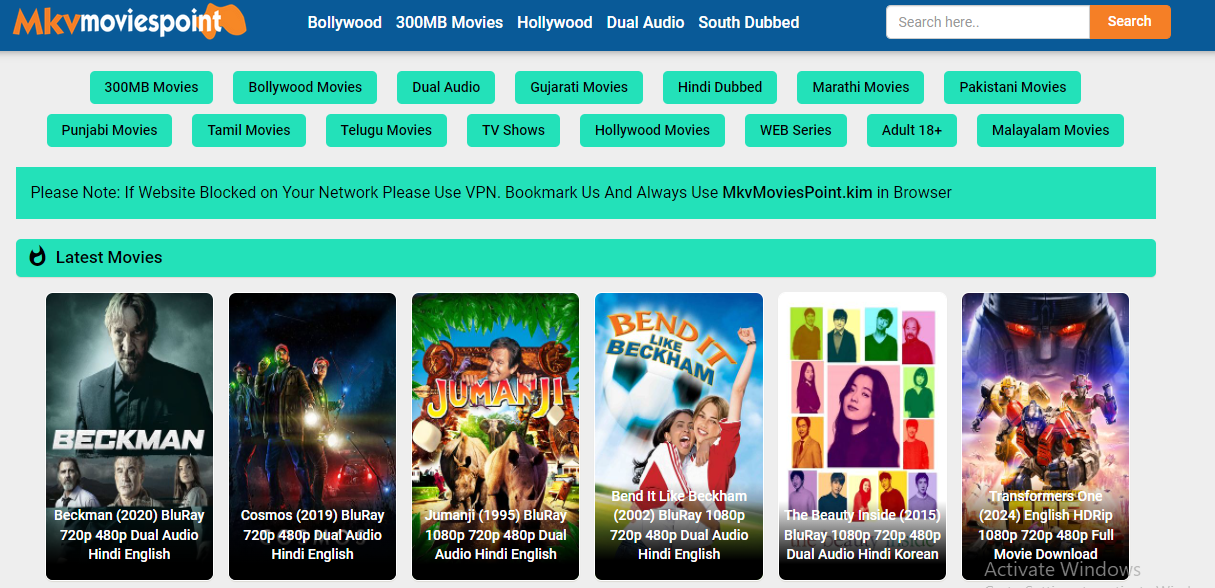Click the 'Cosmos (2019) BluRay' title link
1215x588 pixels.
click(x=312, y=535)
